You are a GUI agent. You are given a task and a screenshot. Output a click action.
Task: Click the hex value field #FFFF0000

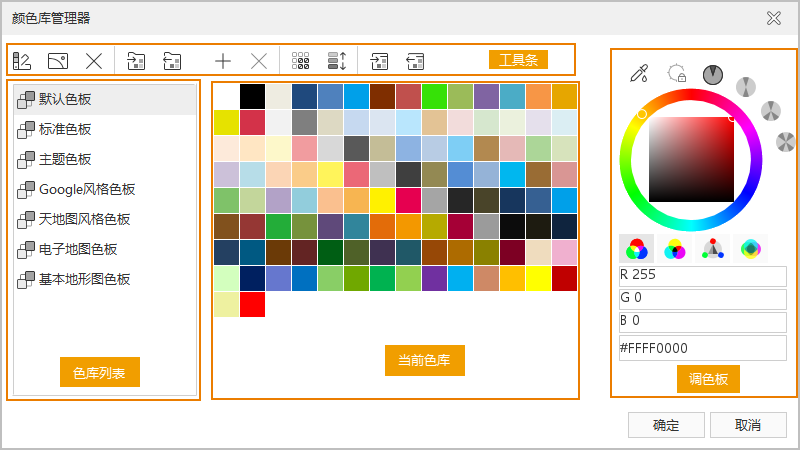(702, 348)
